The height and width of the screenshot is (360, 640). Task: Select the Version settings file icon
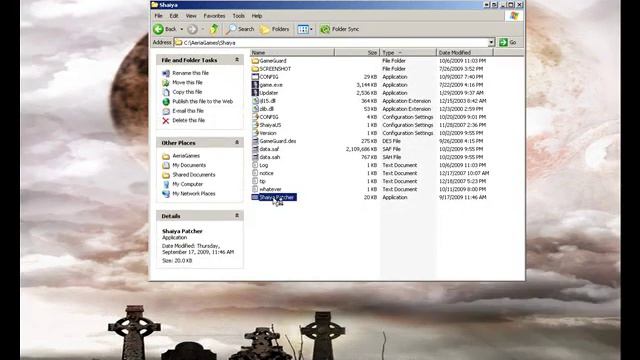tap(255, 133)
